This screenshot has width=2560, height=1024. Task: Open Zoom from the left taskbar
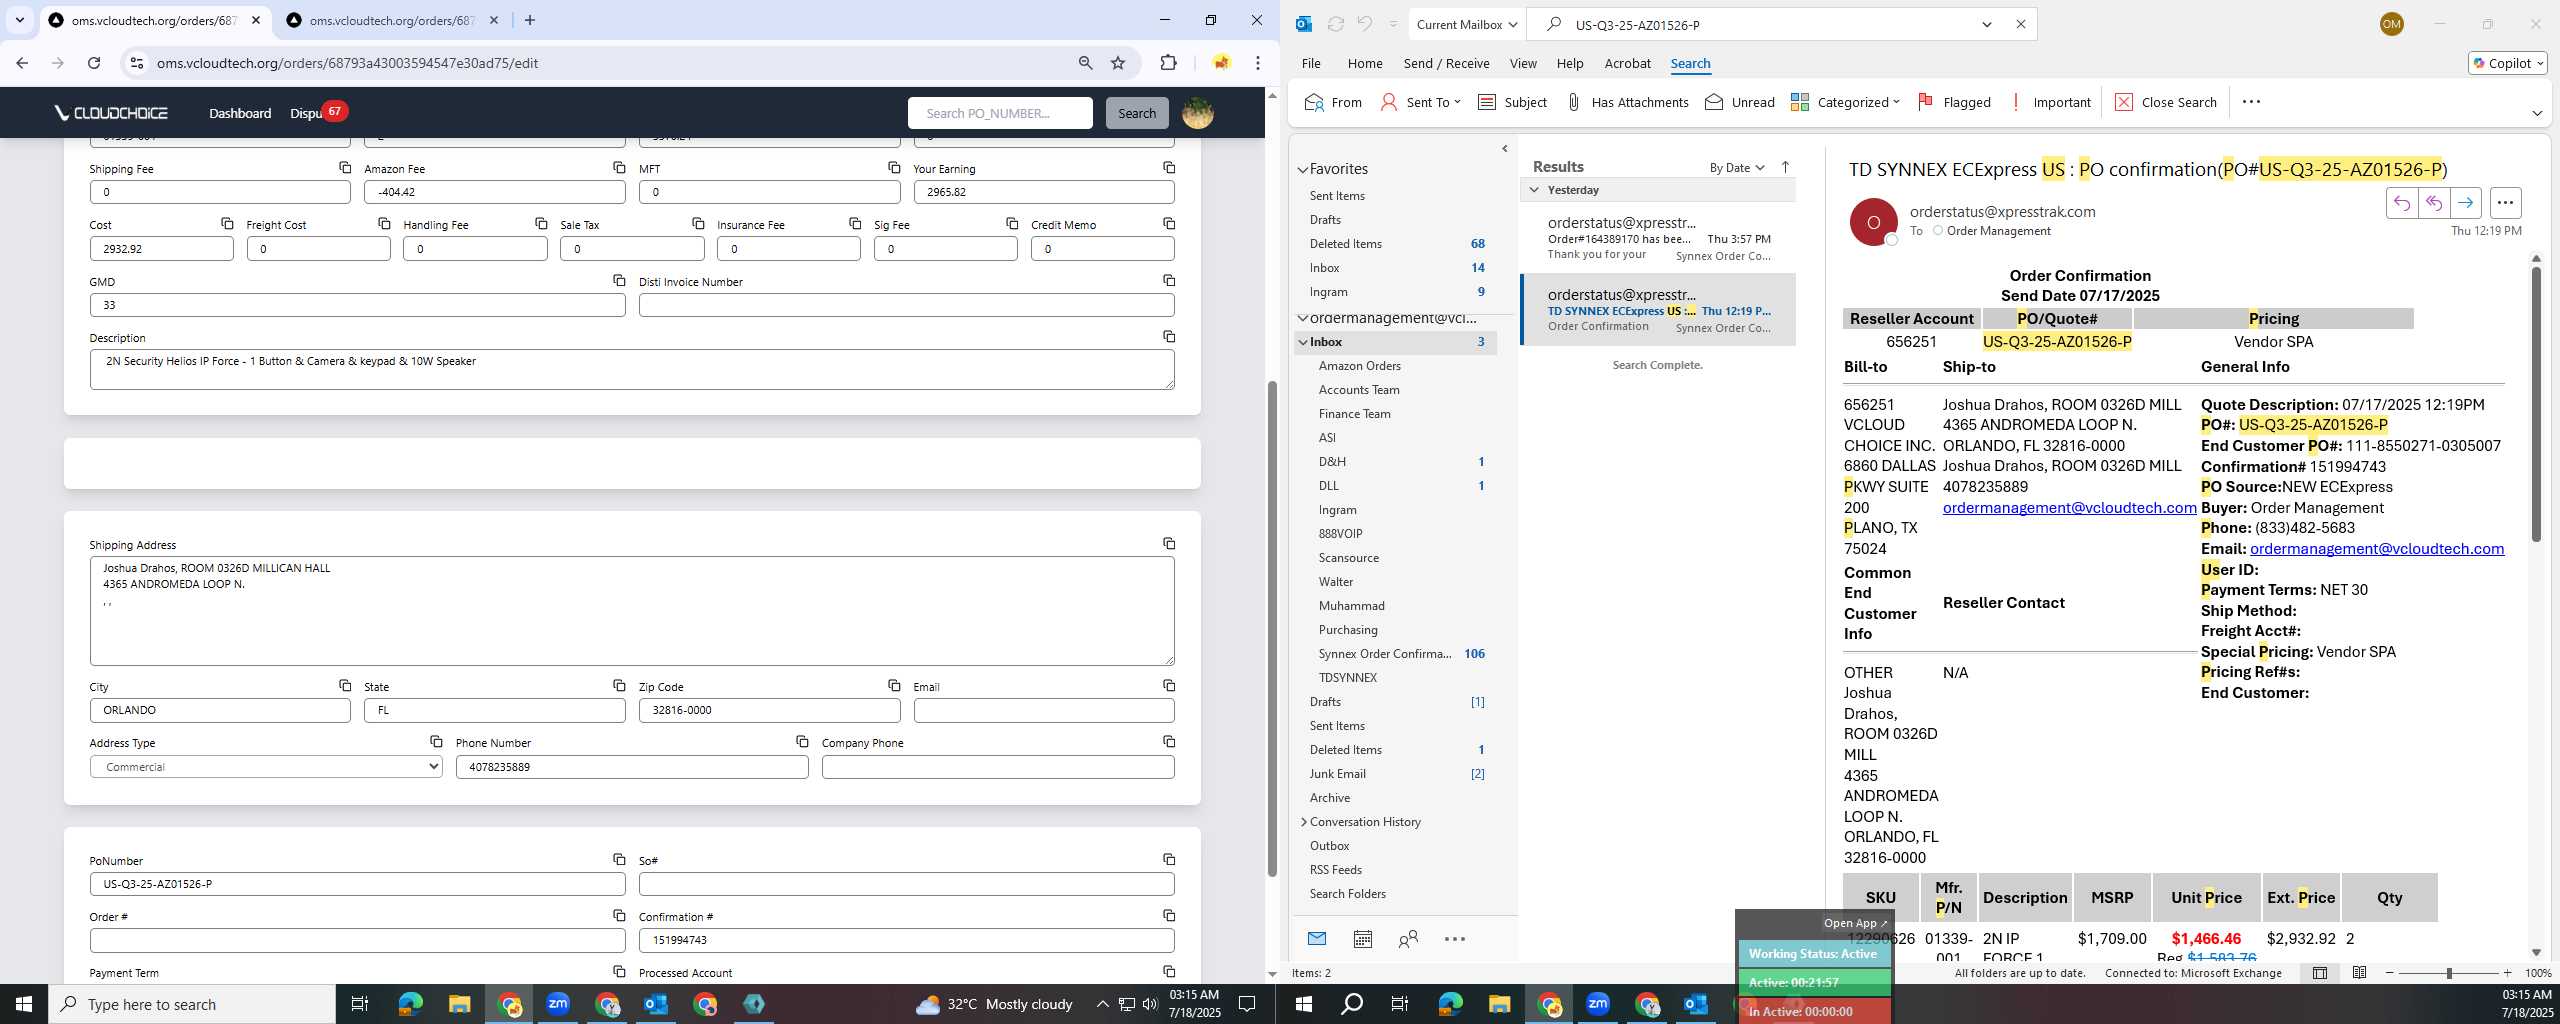558,1004
